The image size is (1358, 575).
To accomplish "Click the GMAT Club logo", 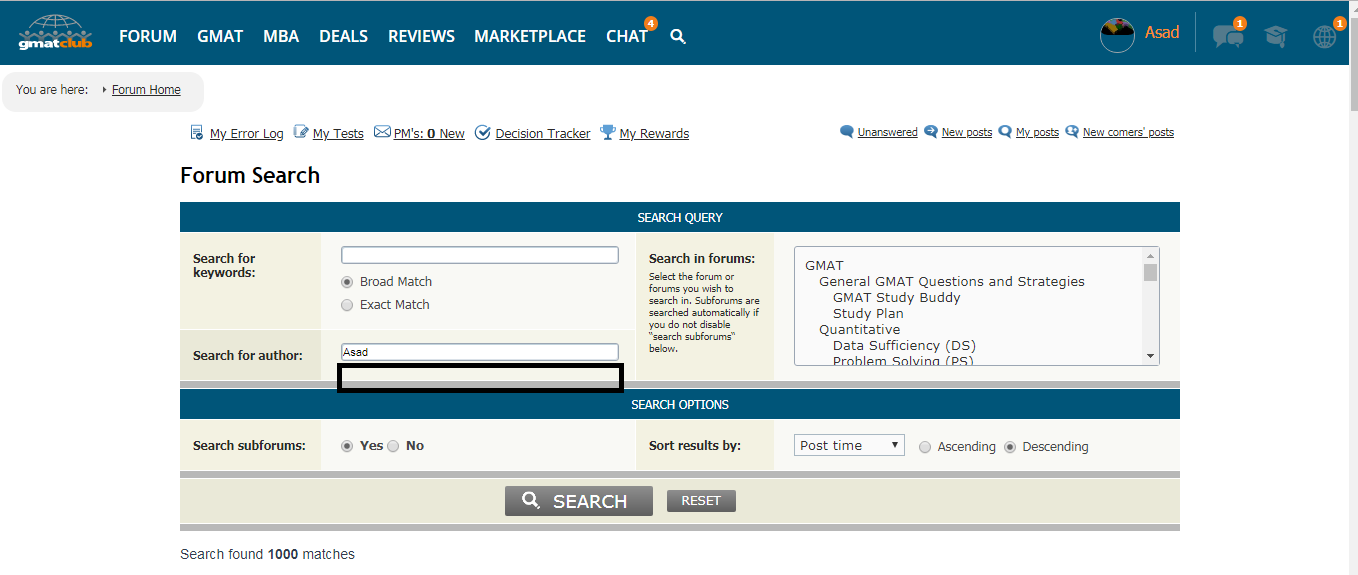I will click(54, 34).
